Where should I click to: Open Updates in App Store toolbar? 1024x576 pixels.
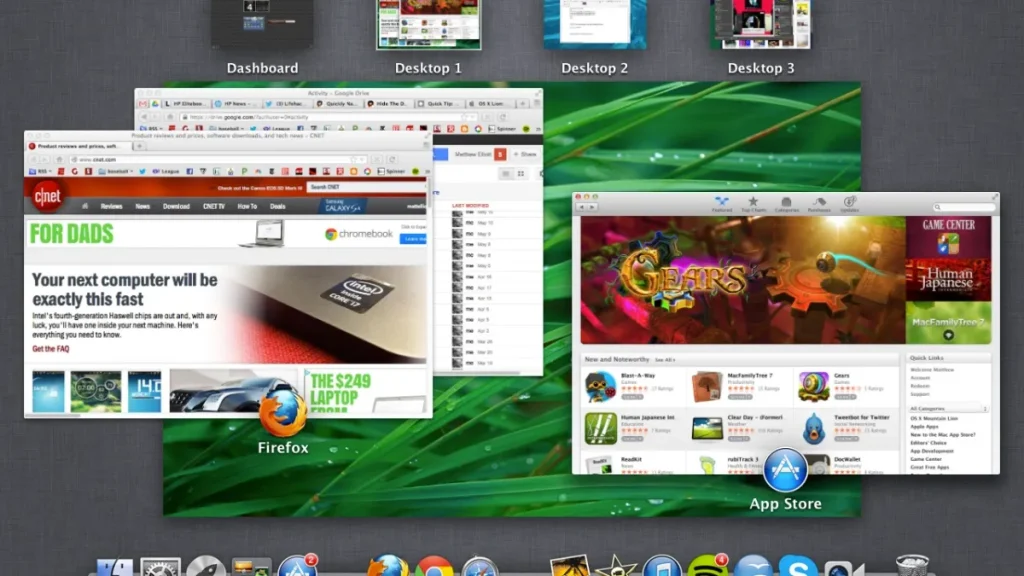tap(849, 204)
